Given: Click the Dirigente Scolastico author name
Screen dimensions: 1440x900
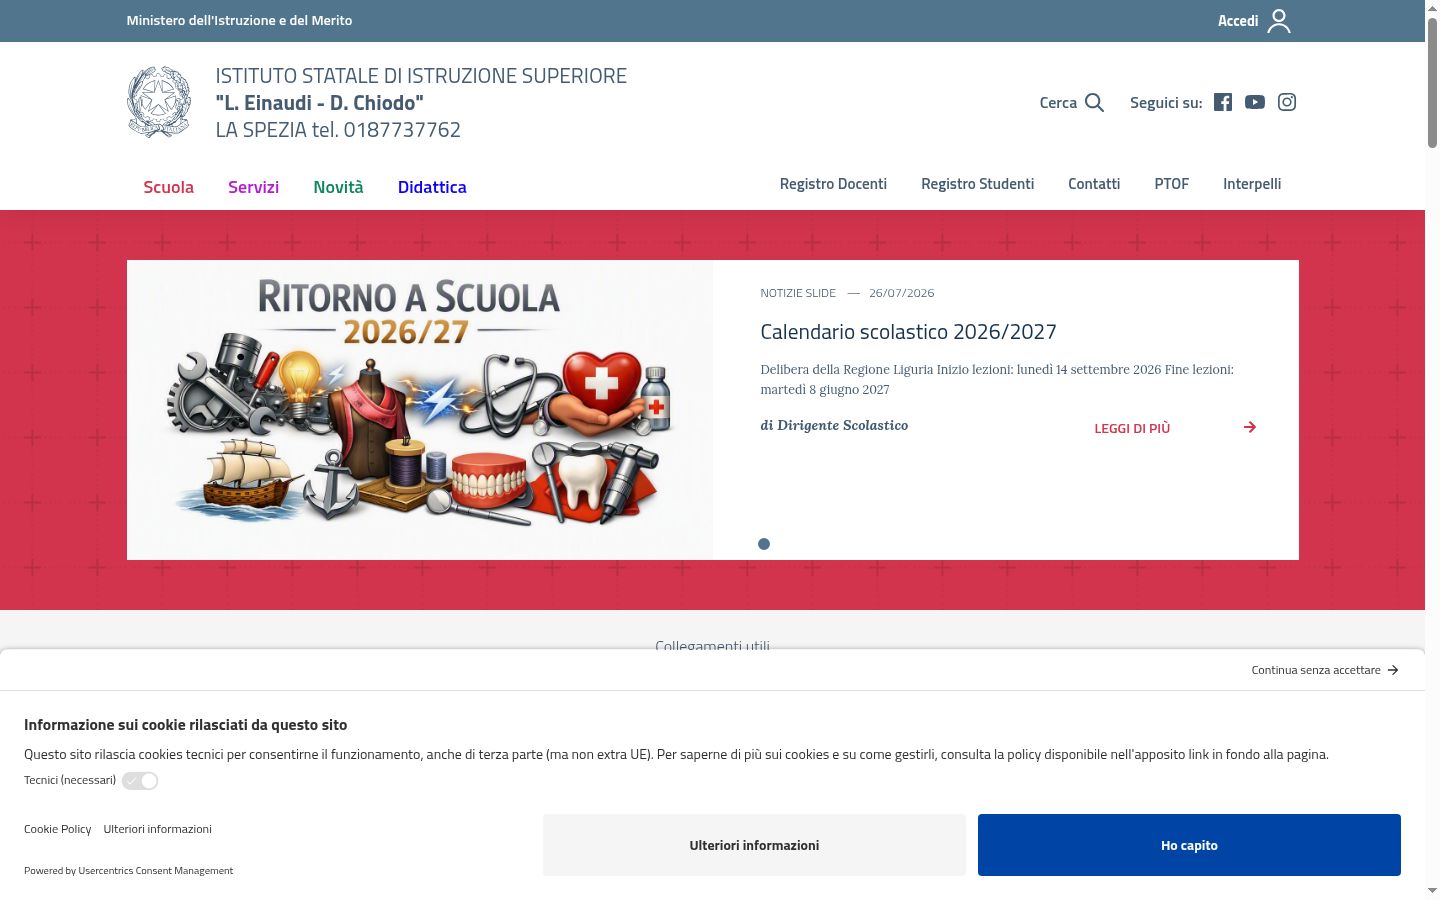Looking at the screenshot, I should 843,425.
